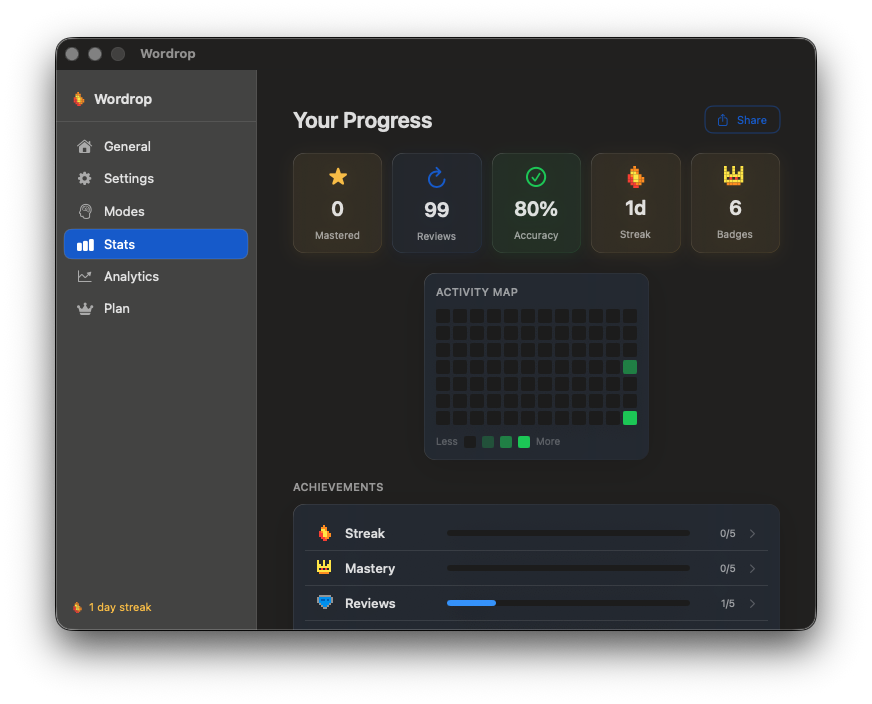This screenshot has width=872, height=704.
Task: Click the share arrow icon
Action: [722, 120]
